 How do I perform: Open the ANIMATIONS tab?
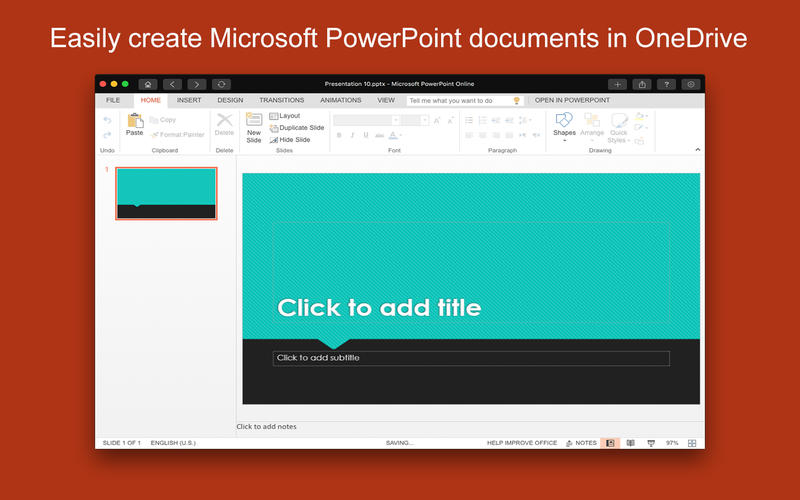(x=341, y=101)
